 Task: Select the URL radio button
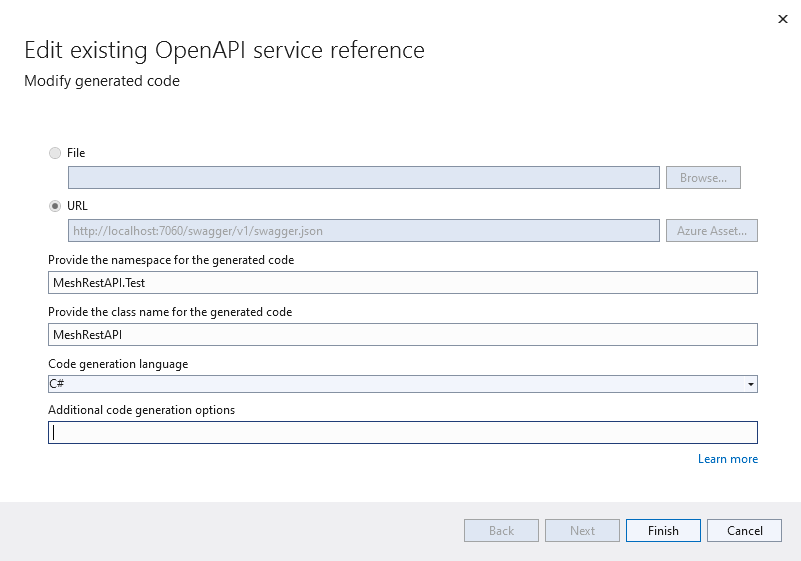(55, 206)
